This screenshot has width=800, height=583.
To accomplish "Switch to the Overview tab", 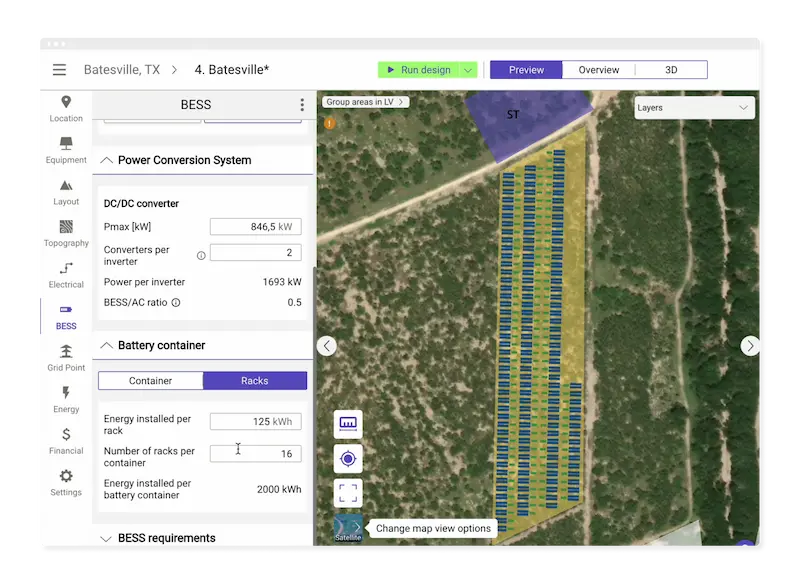I will (x=599, y=70).
